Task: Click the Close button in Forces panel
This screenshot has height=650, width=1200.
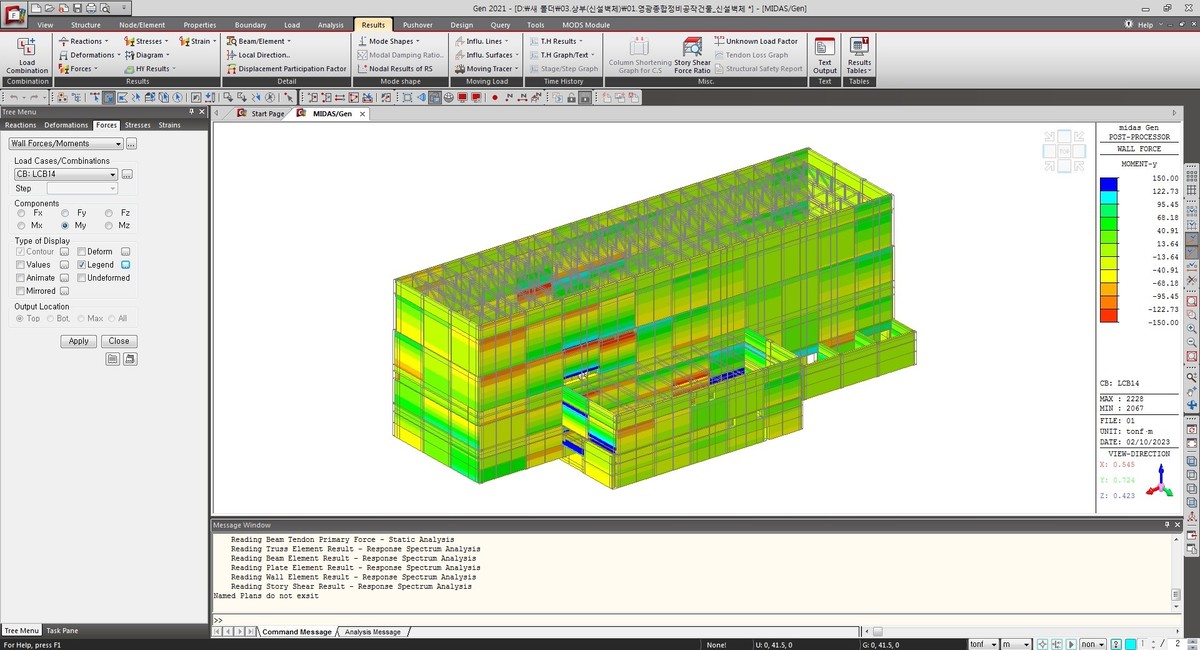Action: point(118,340)
